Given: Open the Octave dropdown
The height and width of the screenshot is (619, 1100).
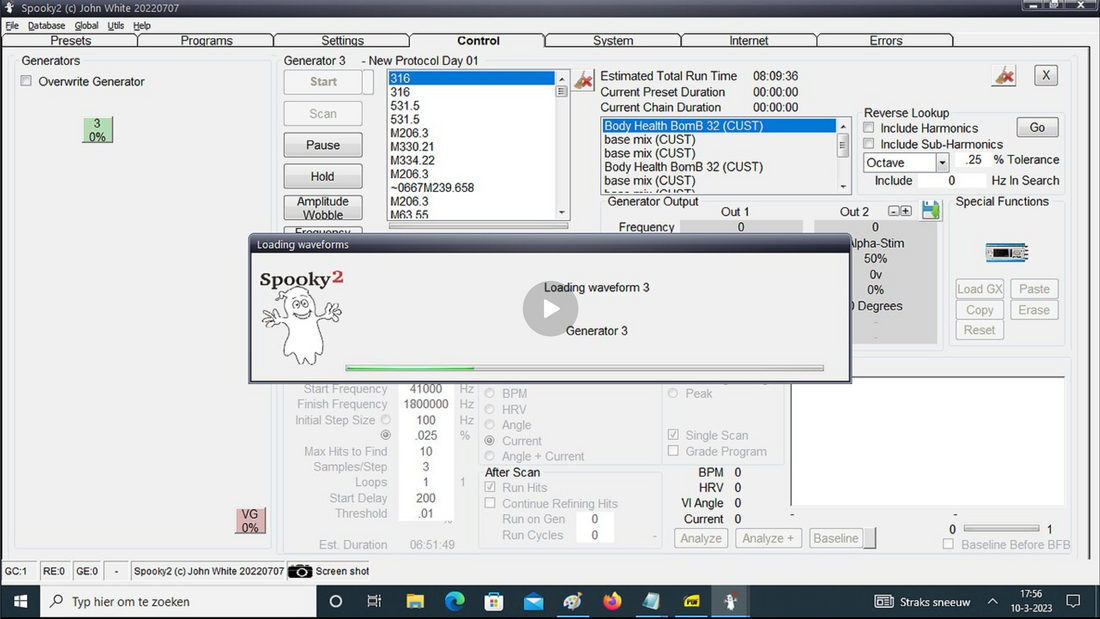Looking at the screenshot, I should (942, 163).
